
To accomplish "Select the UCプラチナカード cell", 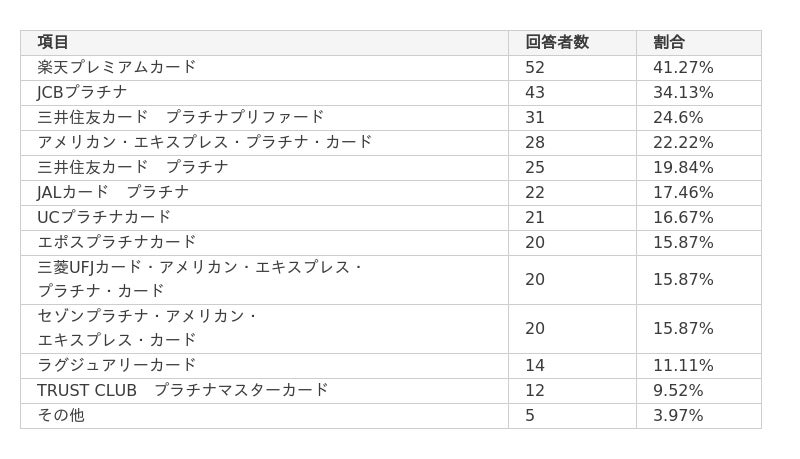I will [x=104, y=218].
